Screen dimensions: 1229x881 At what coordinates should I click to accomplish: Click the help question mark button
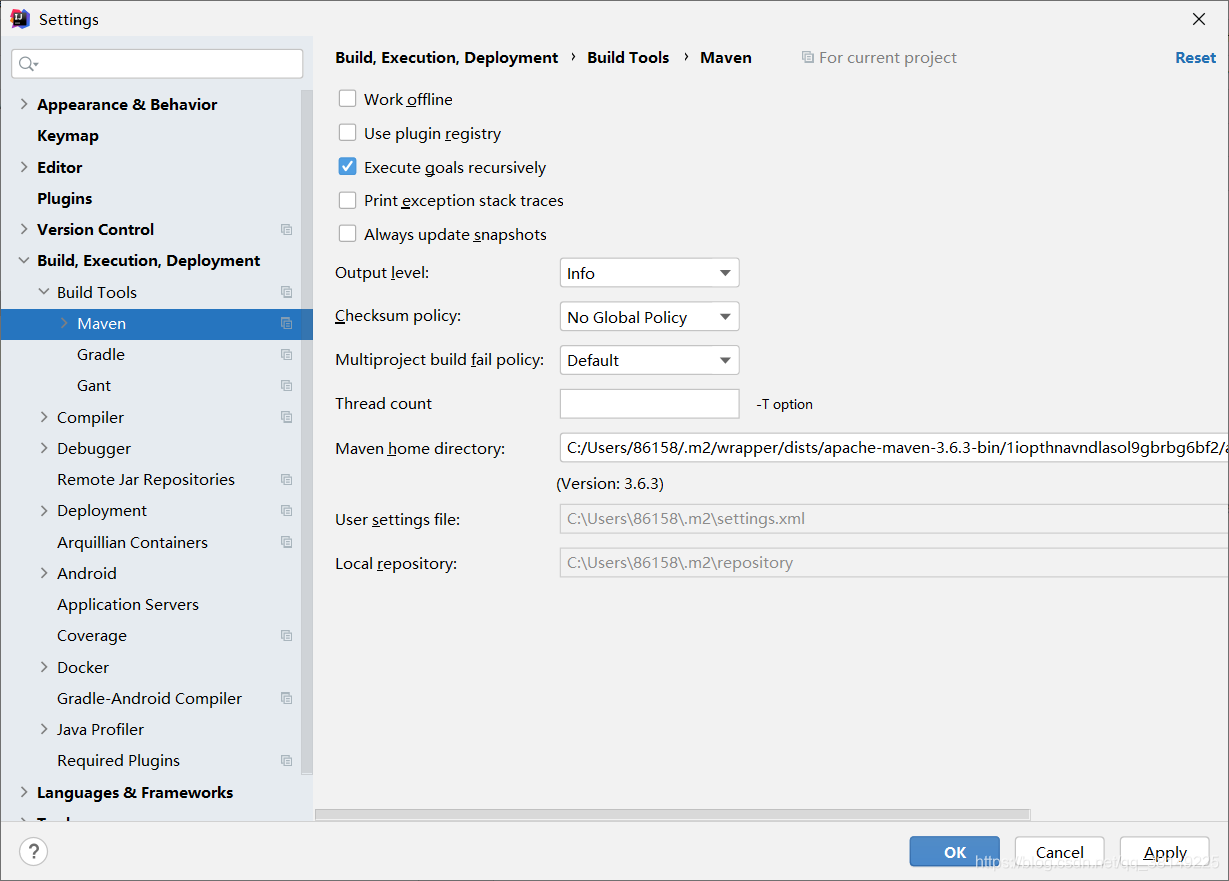pos(33,851)
